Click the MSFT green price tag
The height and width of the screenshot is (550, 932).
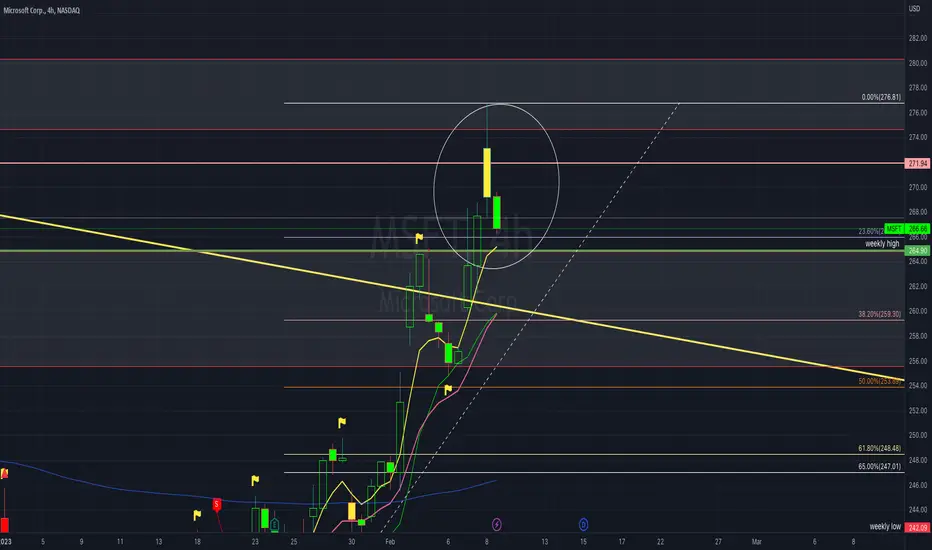click(x=894, y=229)
